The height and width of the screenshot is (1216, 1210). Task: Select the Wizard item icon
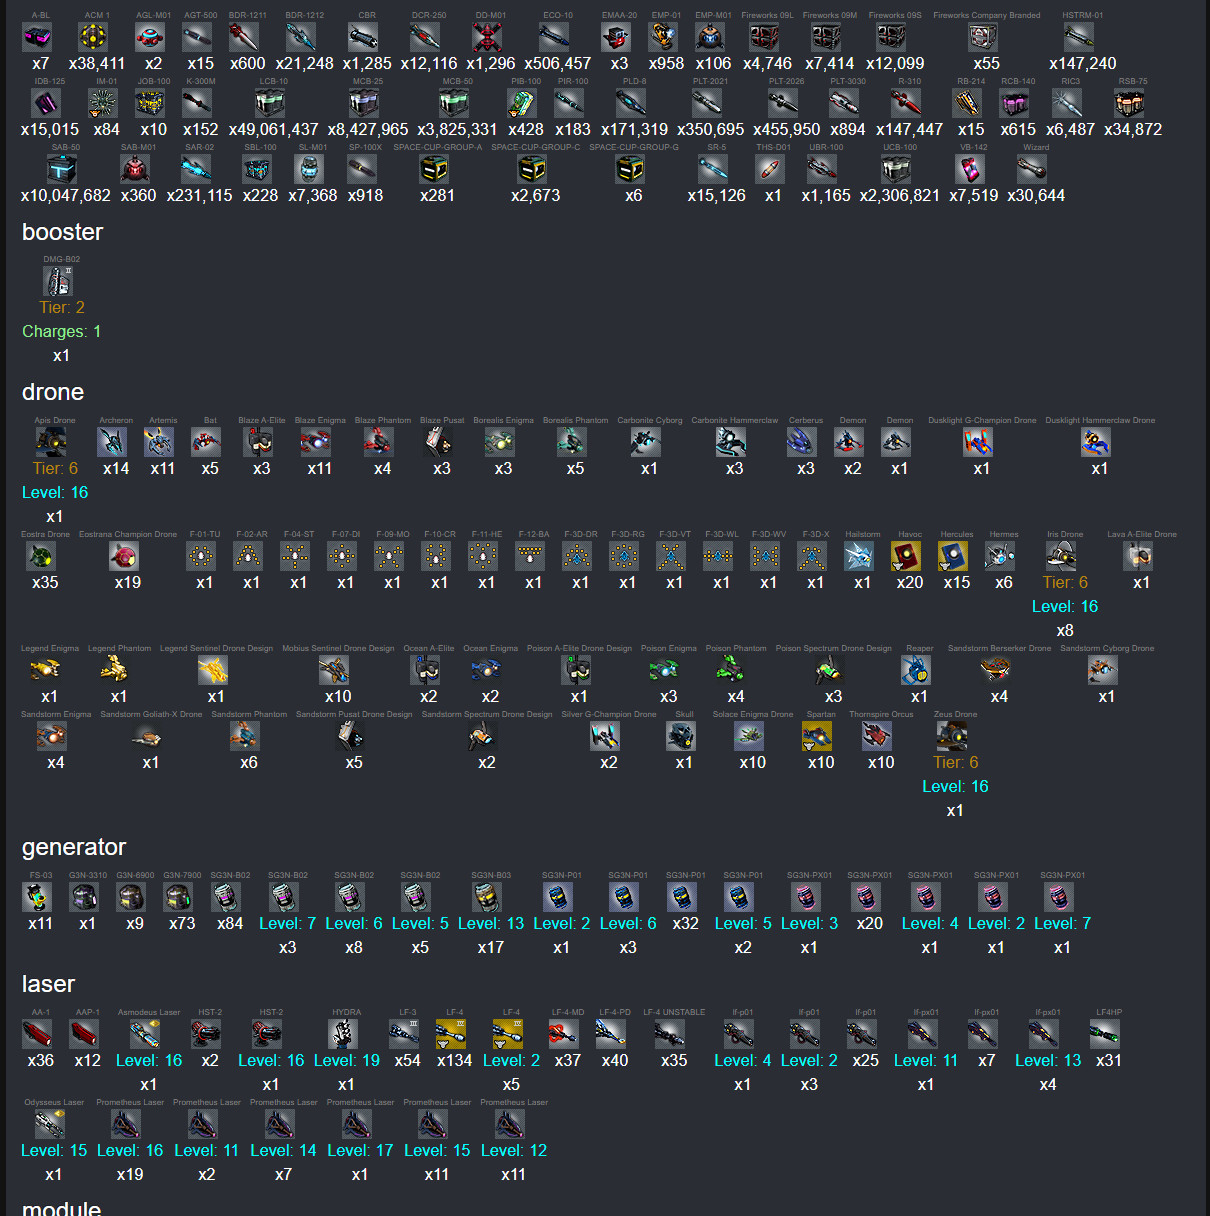click(1032, 169)
